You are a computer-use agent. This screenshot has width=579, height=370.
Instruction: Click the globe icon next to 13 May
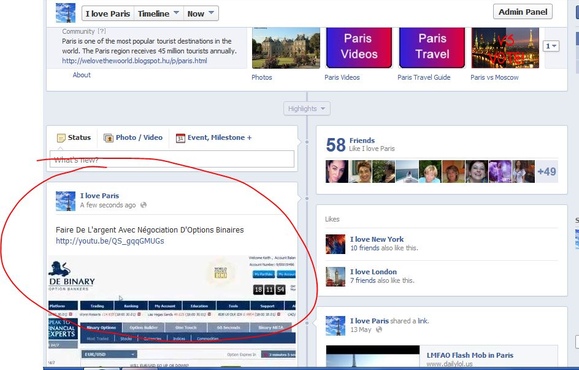point(379,329)
